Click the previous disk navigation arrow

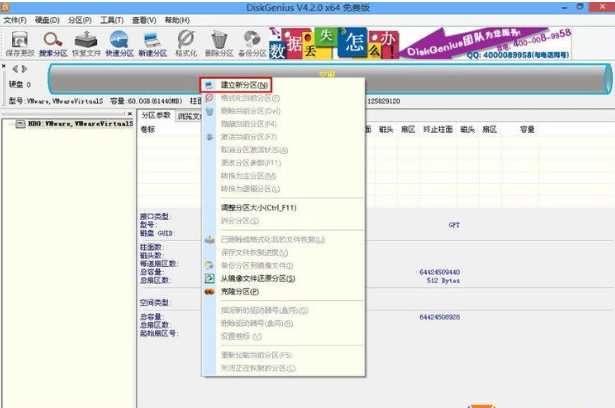[x=15, y=69]
